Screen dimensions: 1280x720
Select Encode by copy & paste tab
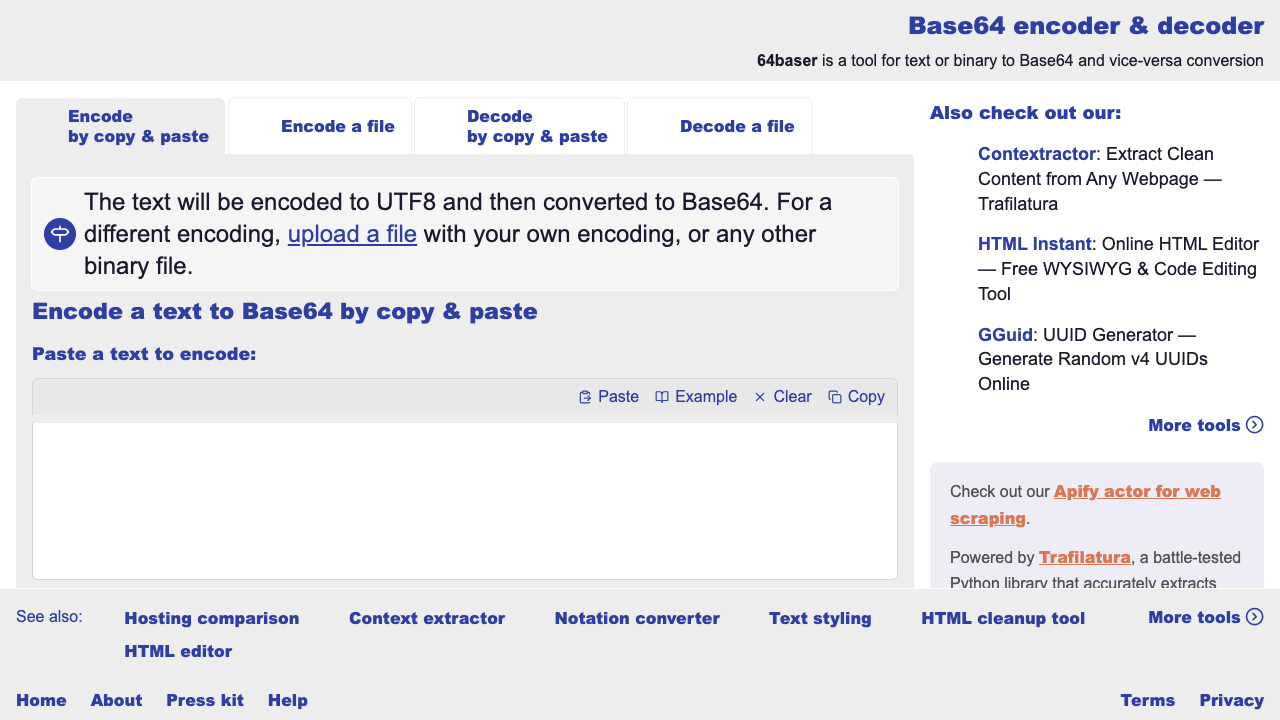pyautogui.click(x=138, y=126)
